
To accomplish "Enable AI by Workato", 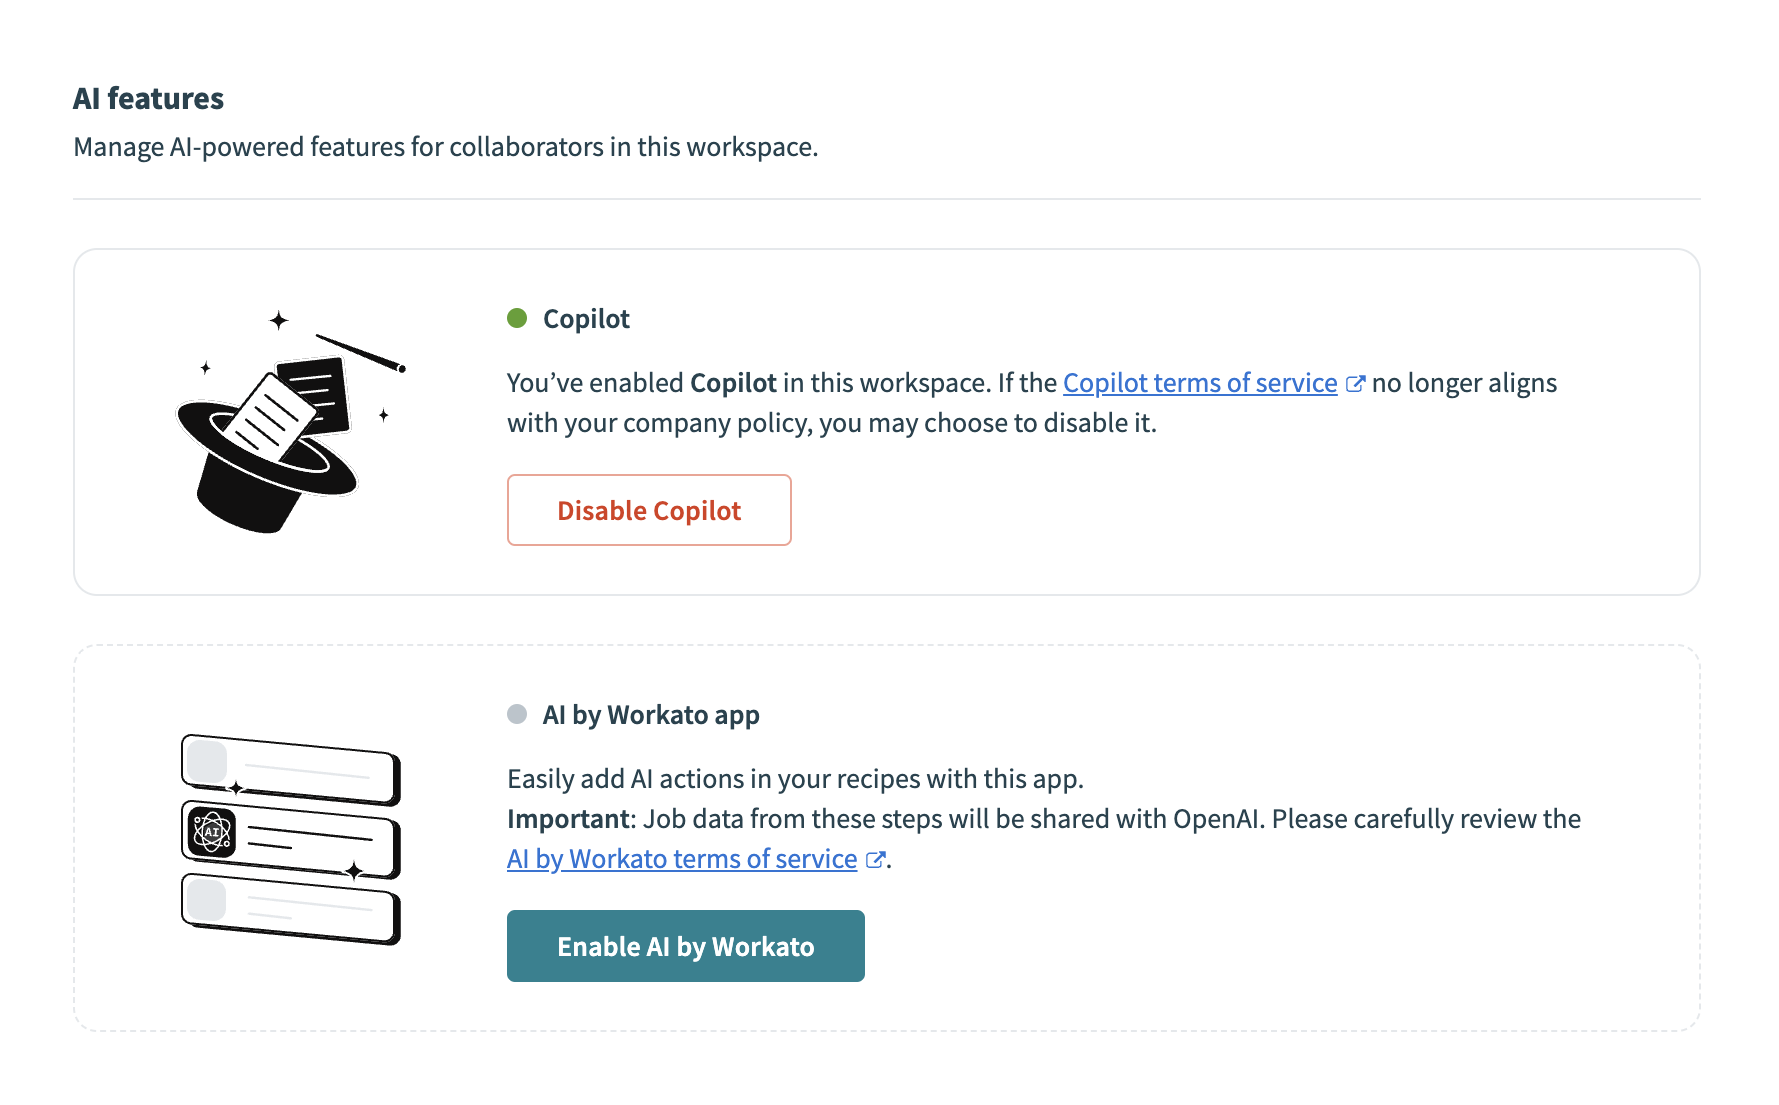I will (685, 946).
